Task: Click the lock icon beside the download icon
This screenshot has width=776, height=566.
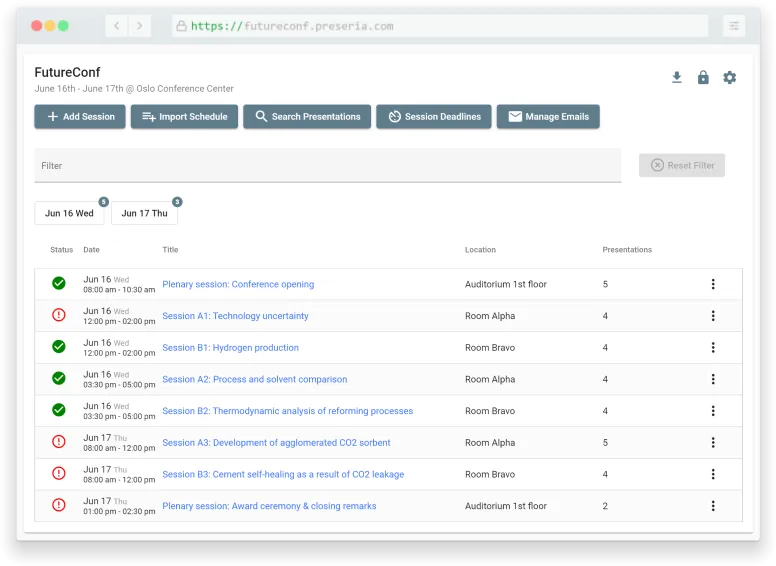Action: [x=703, y=78]
